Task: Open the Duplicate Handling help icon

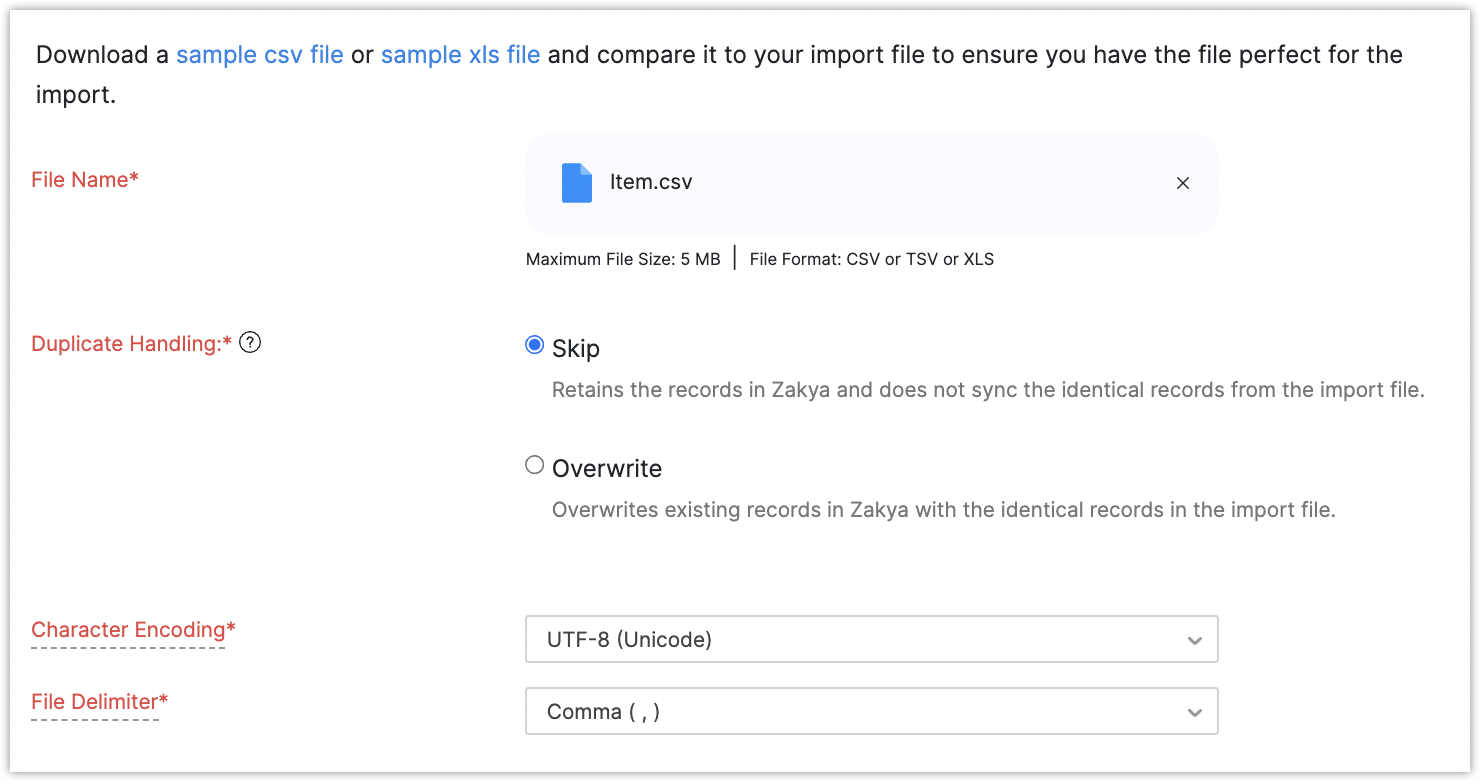Action: coord(251,343)
